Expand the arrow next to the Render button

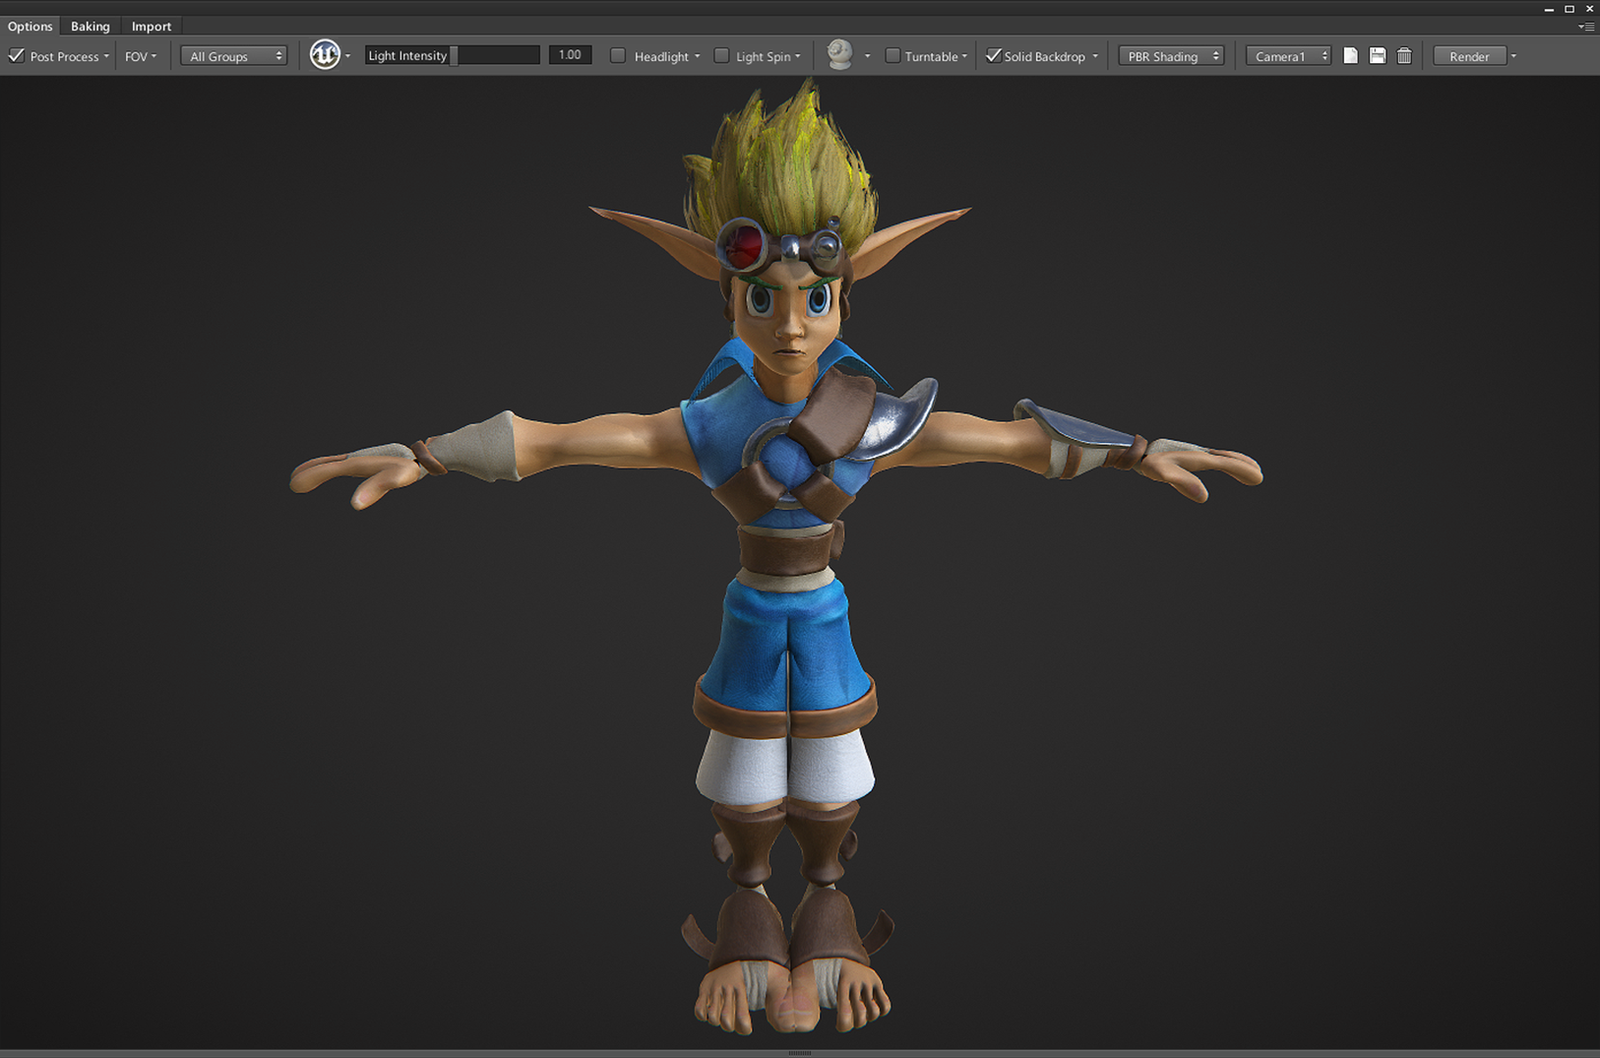coord(1514,56)
